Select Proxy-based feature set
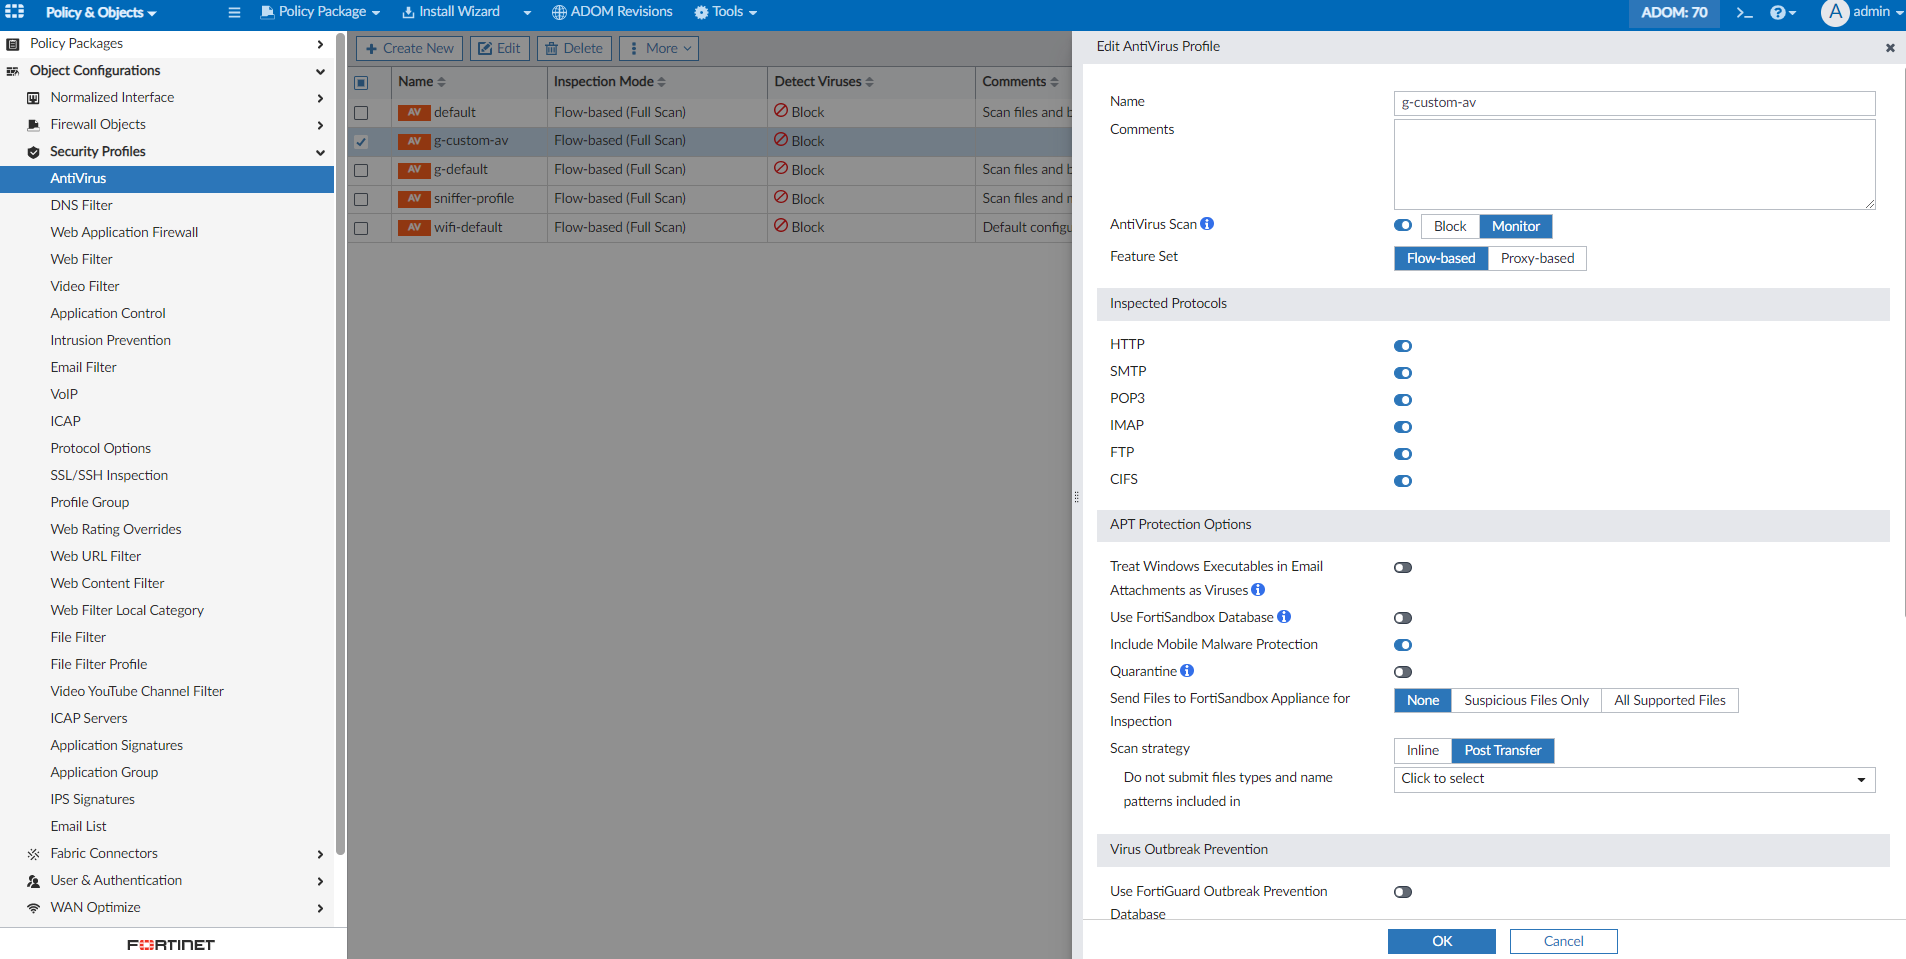 [1536, 258]
